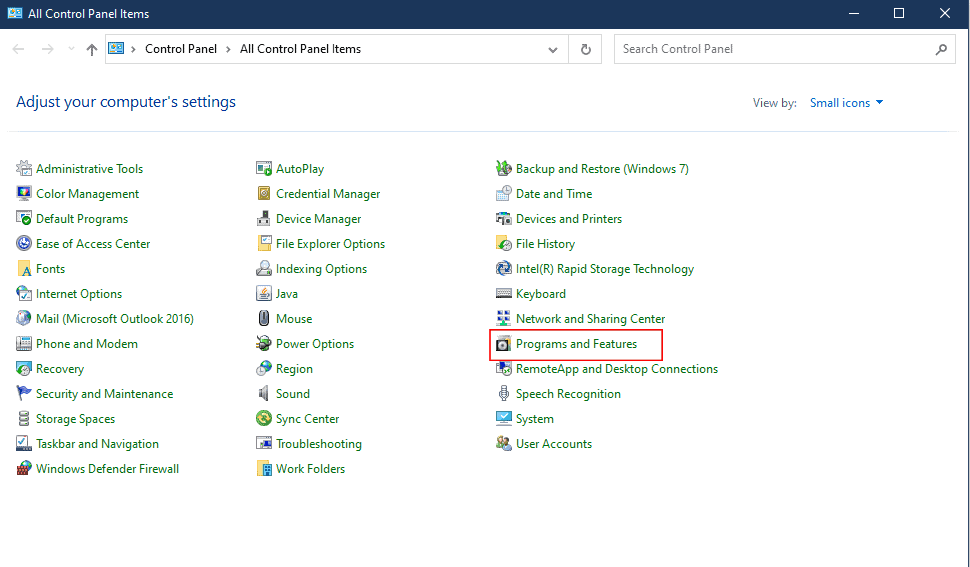Click the search magnifier icon
Image resolution: width=970 pixels, height=567 pixels.
click(x=941, y=49)
